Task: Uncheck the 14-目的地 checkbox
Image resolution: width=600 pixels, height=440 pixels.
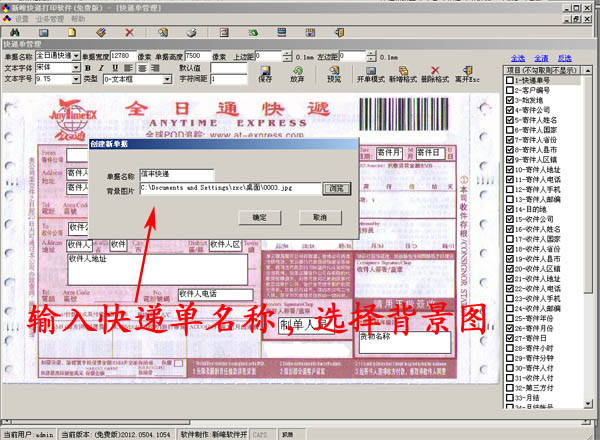Action: [510, 209]
